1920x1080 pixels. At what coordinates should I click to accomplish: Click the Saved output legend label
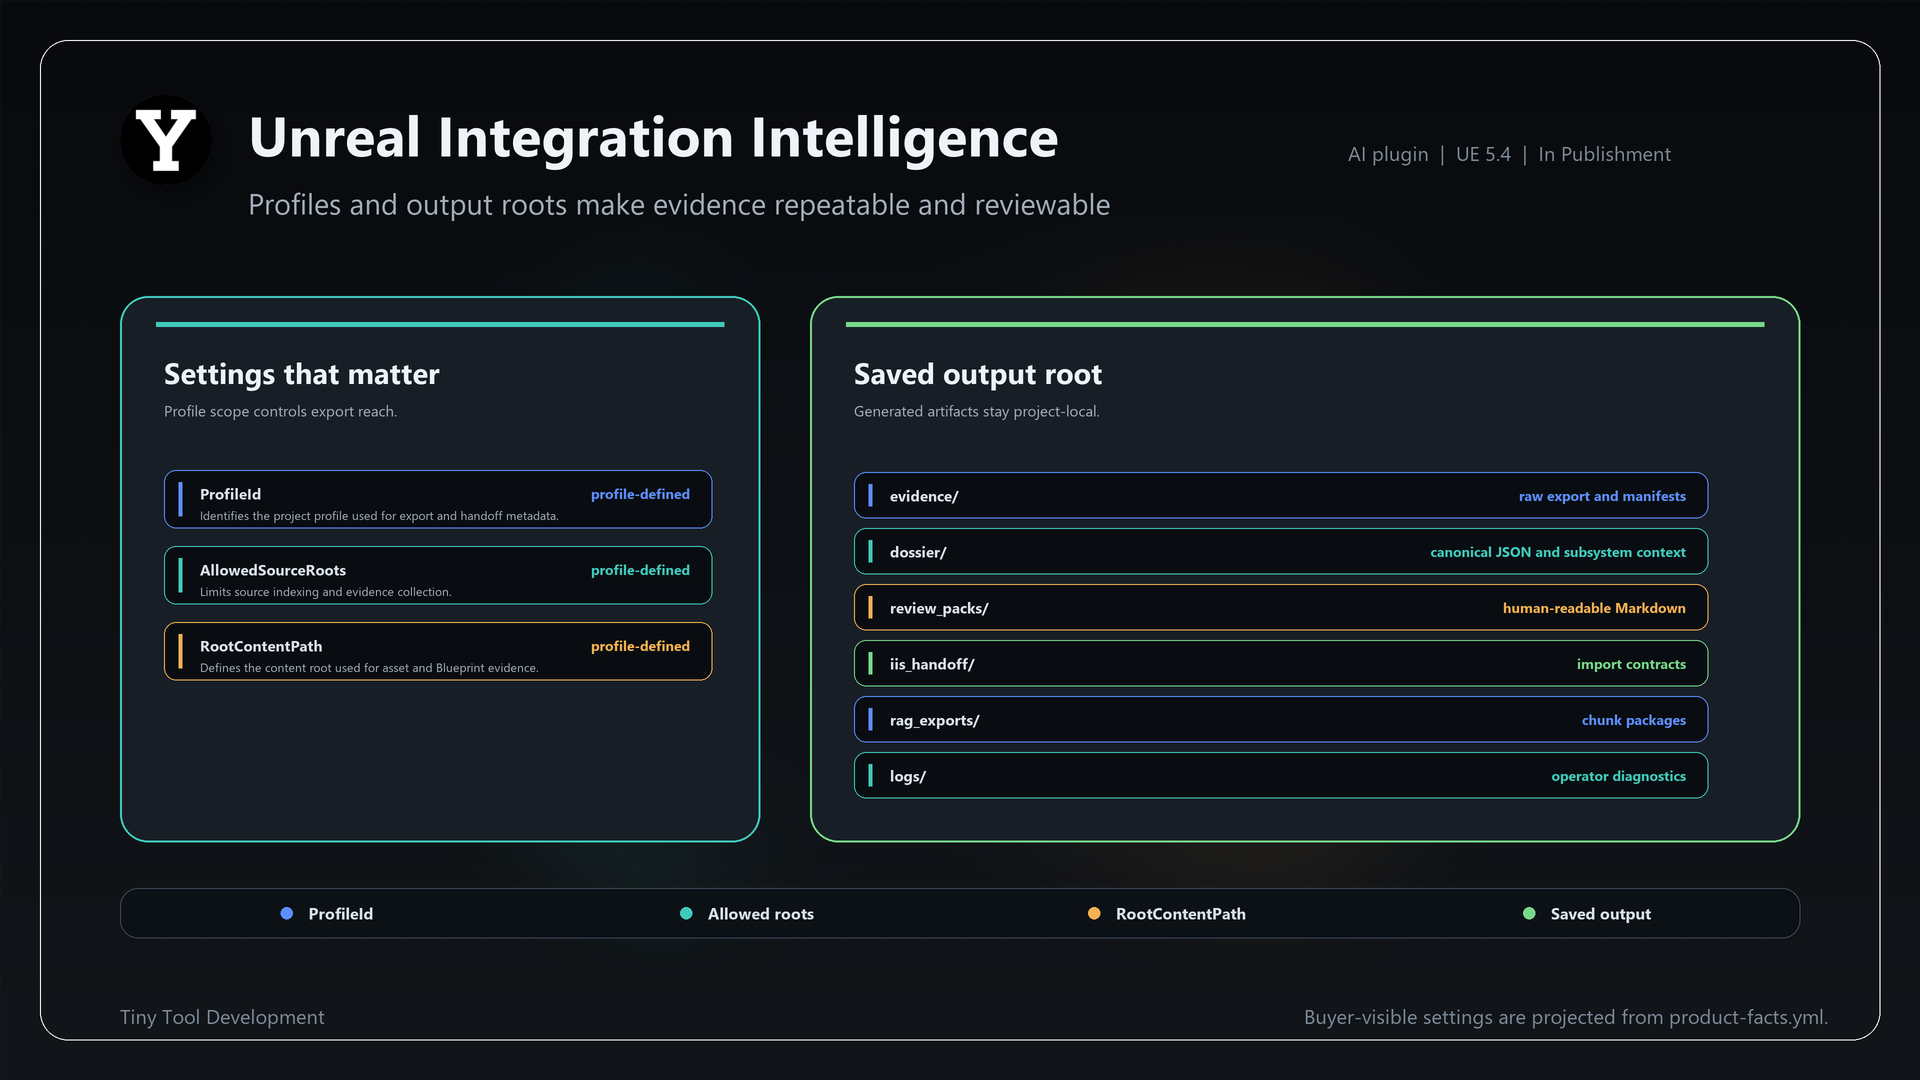1601,914
